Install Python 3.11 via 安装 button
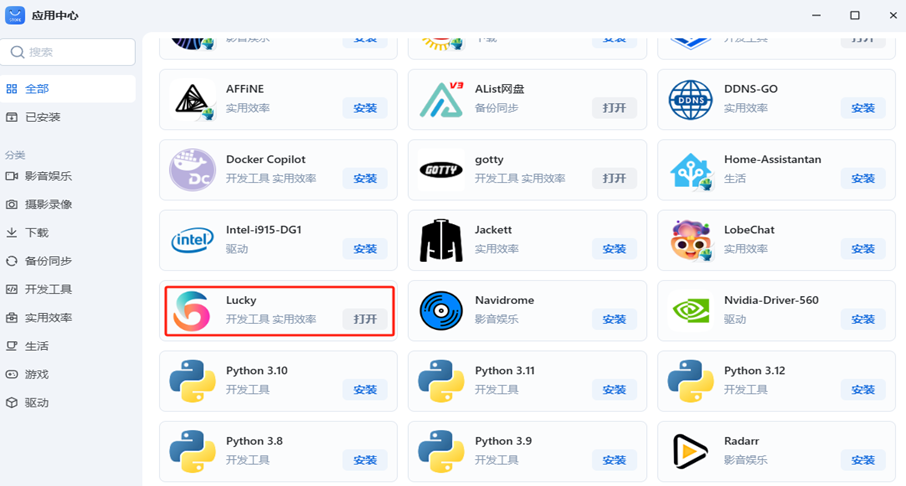This screenshot has height=486, width=906. point(614,389)
